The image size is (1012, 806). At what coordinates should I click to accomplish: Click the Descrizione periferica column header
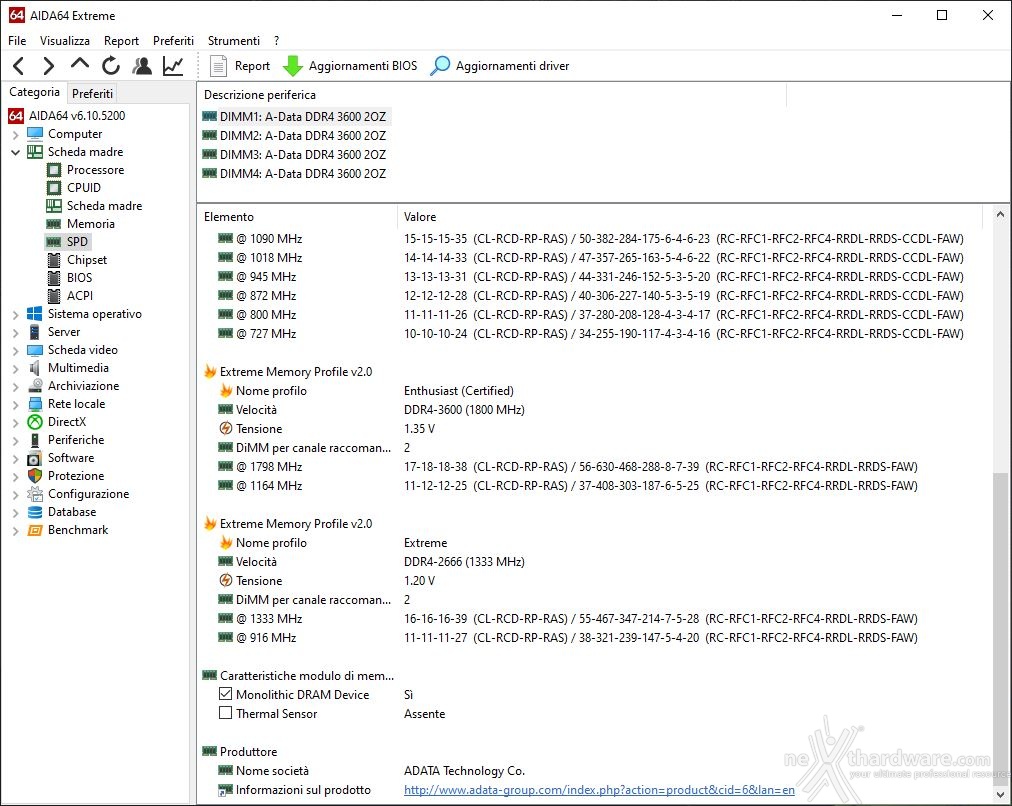point(492,95)
